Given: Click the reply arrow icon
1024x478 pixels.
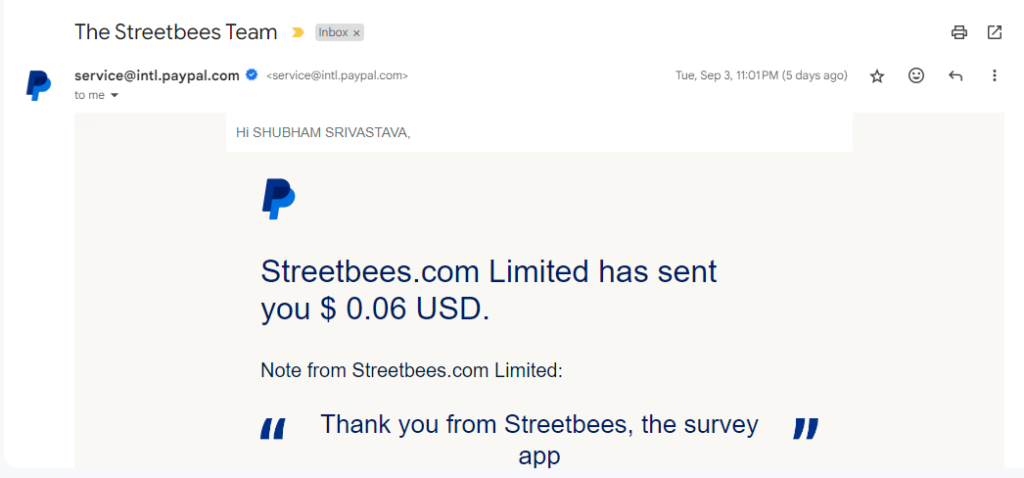Looking at the screenshot, I should click(955, 76).
